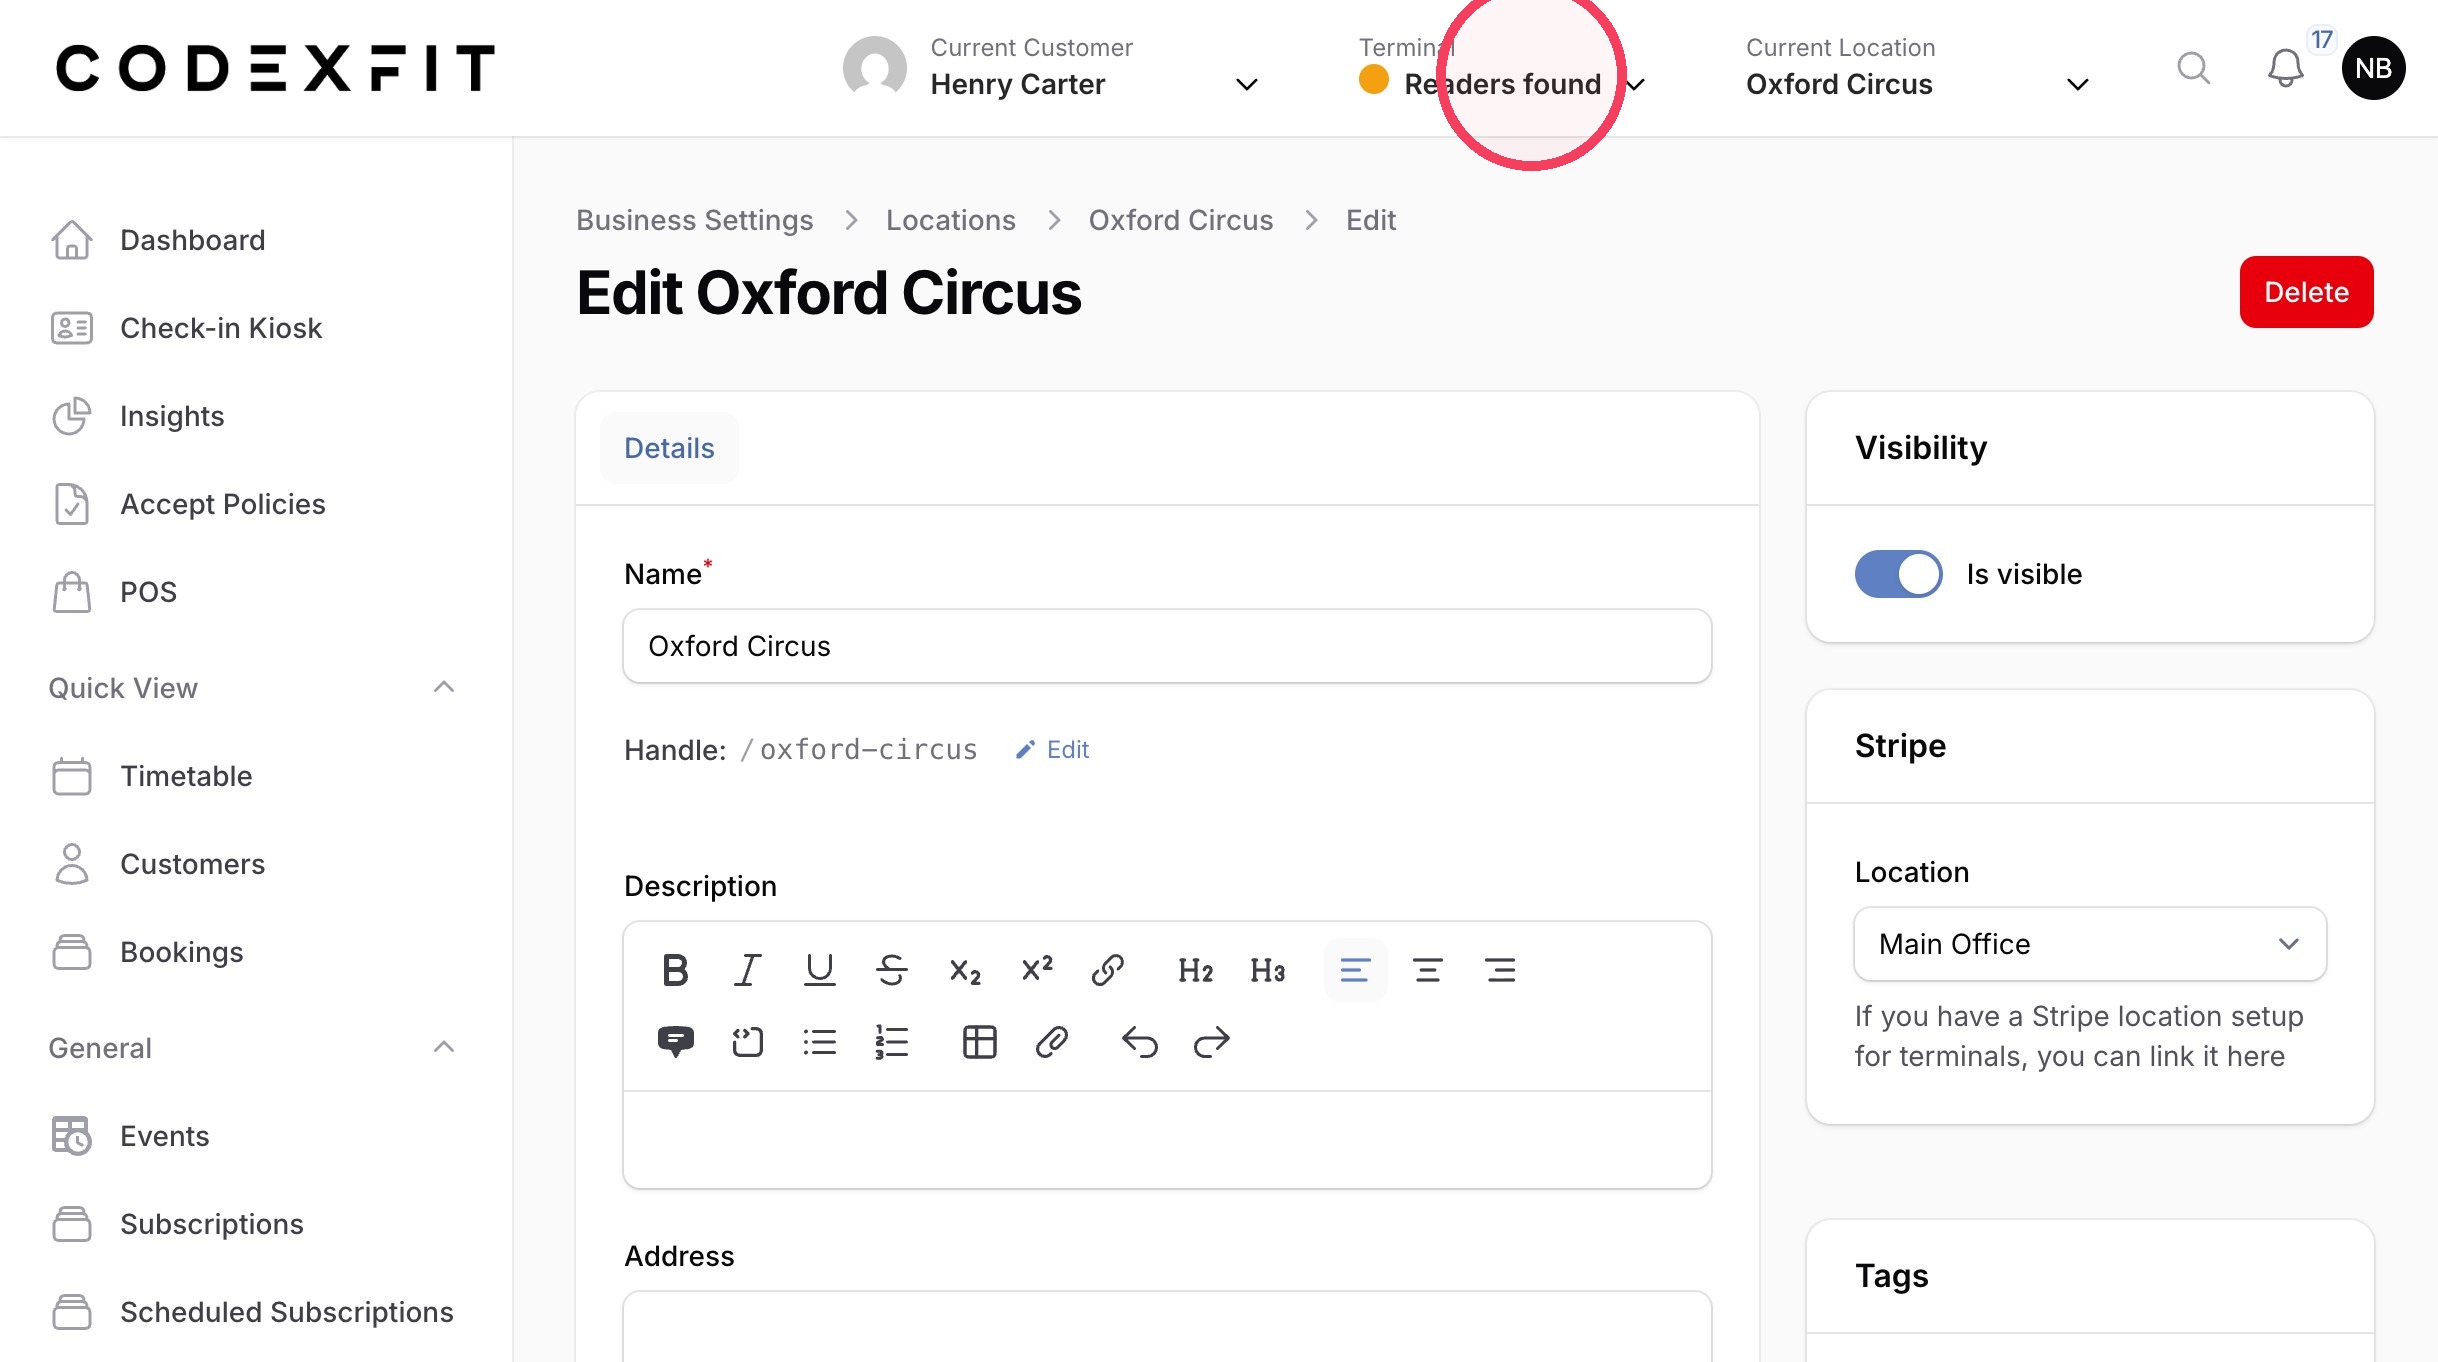Image resolution: width=2438 pixels, height=1362 pixels.
Task: Undo last edit in description editor
Action: coord(1139,1042)
